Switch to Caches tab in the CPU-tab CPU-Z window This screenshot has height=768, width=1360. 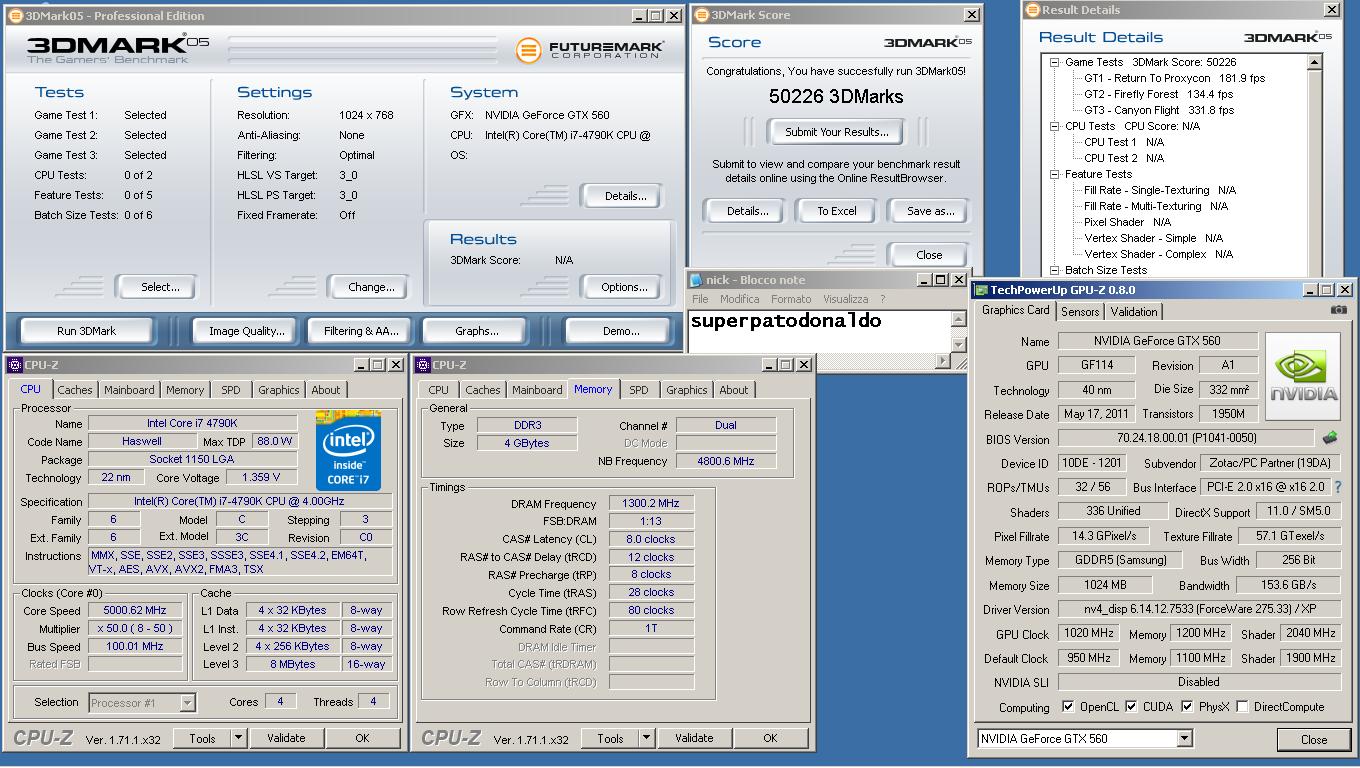click(x=74, y=390)
